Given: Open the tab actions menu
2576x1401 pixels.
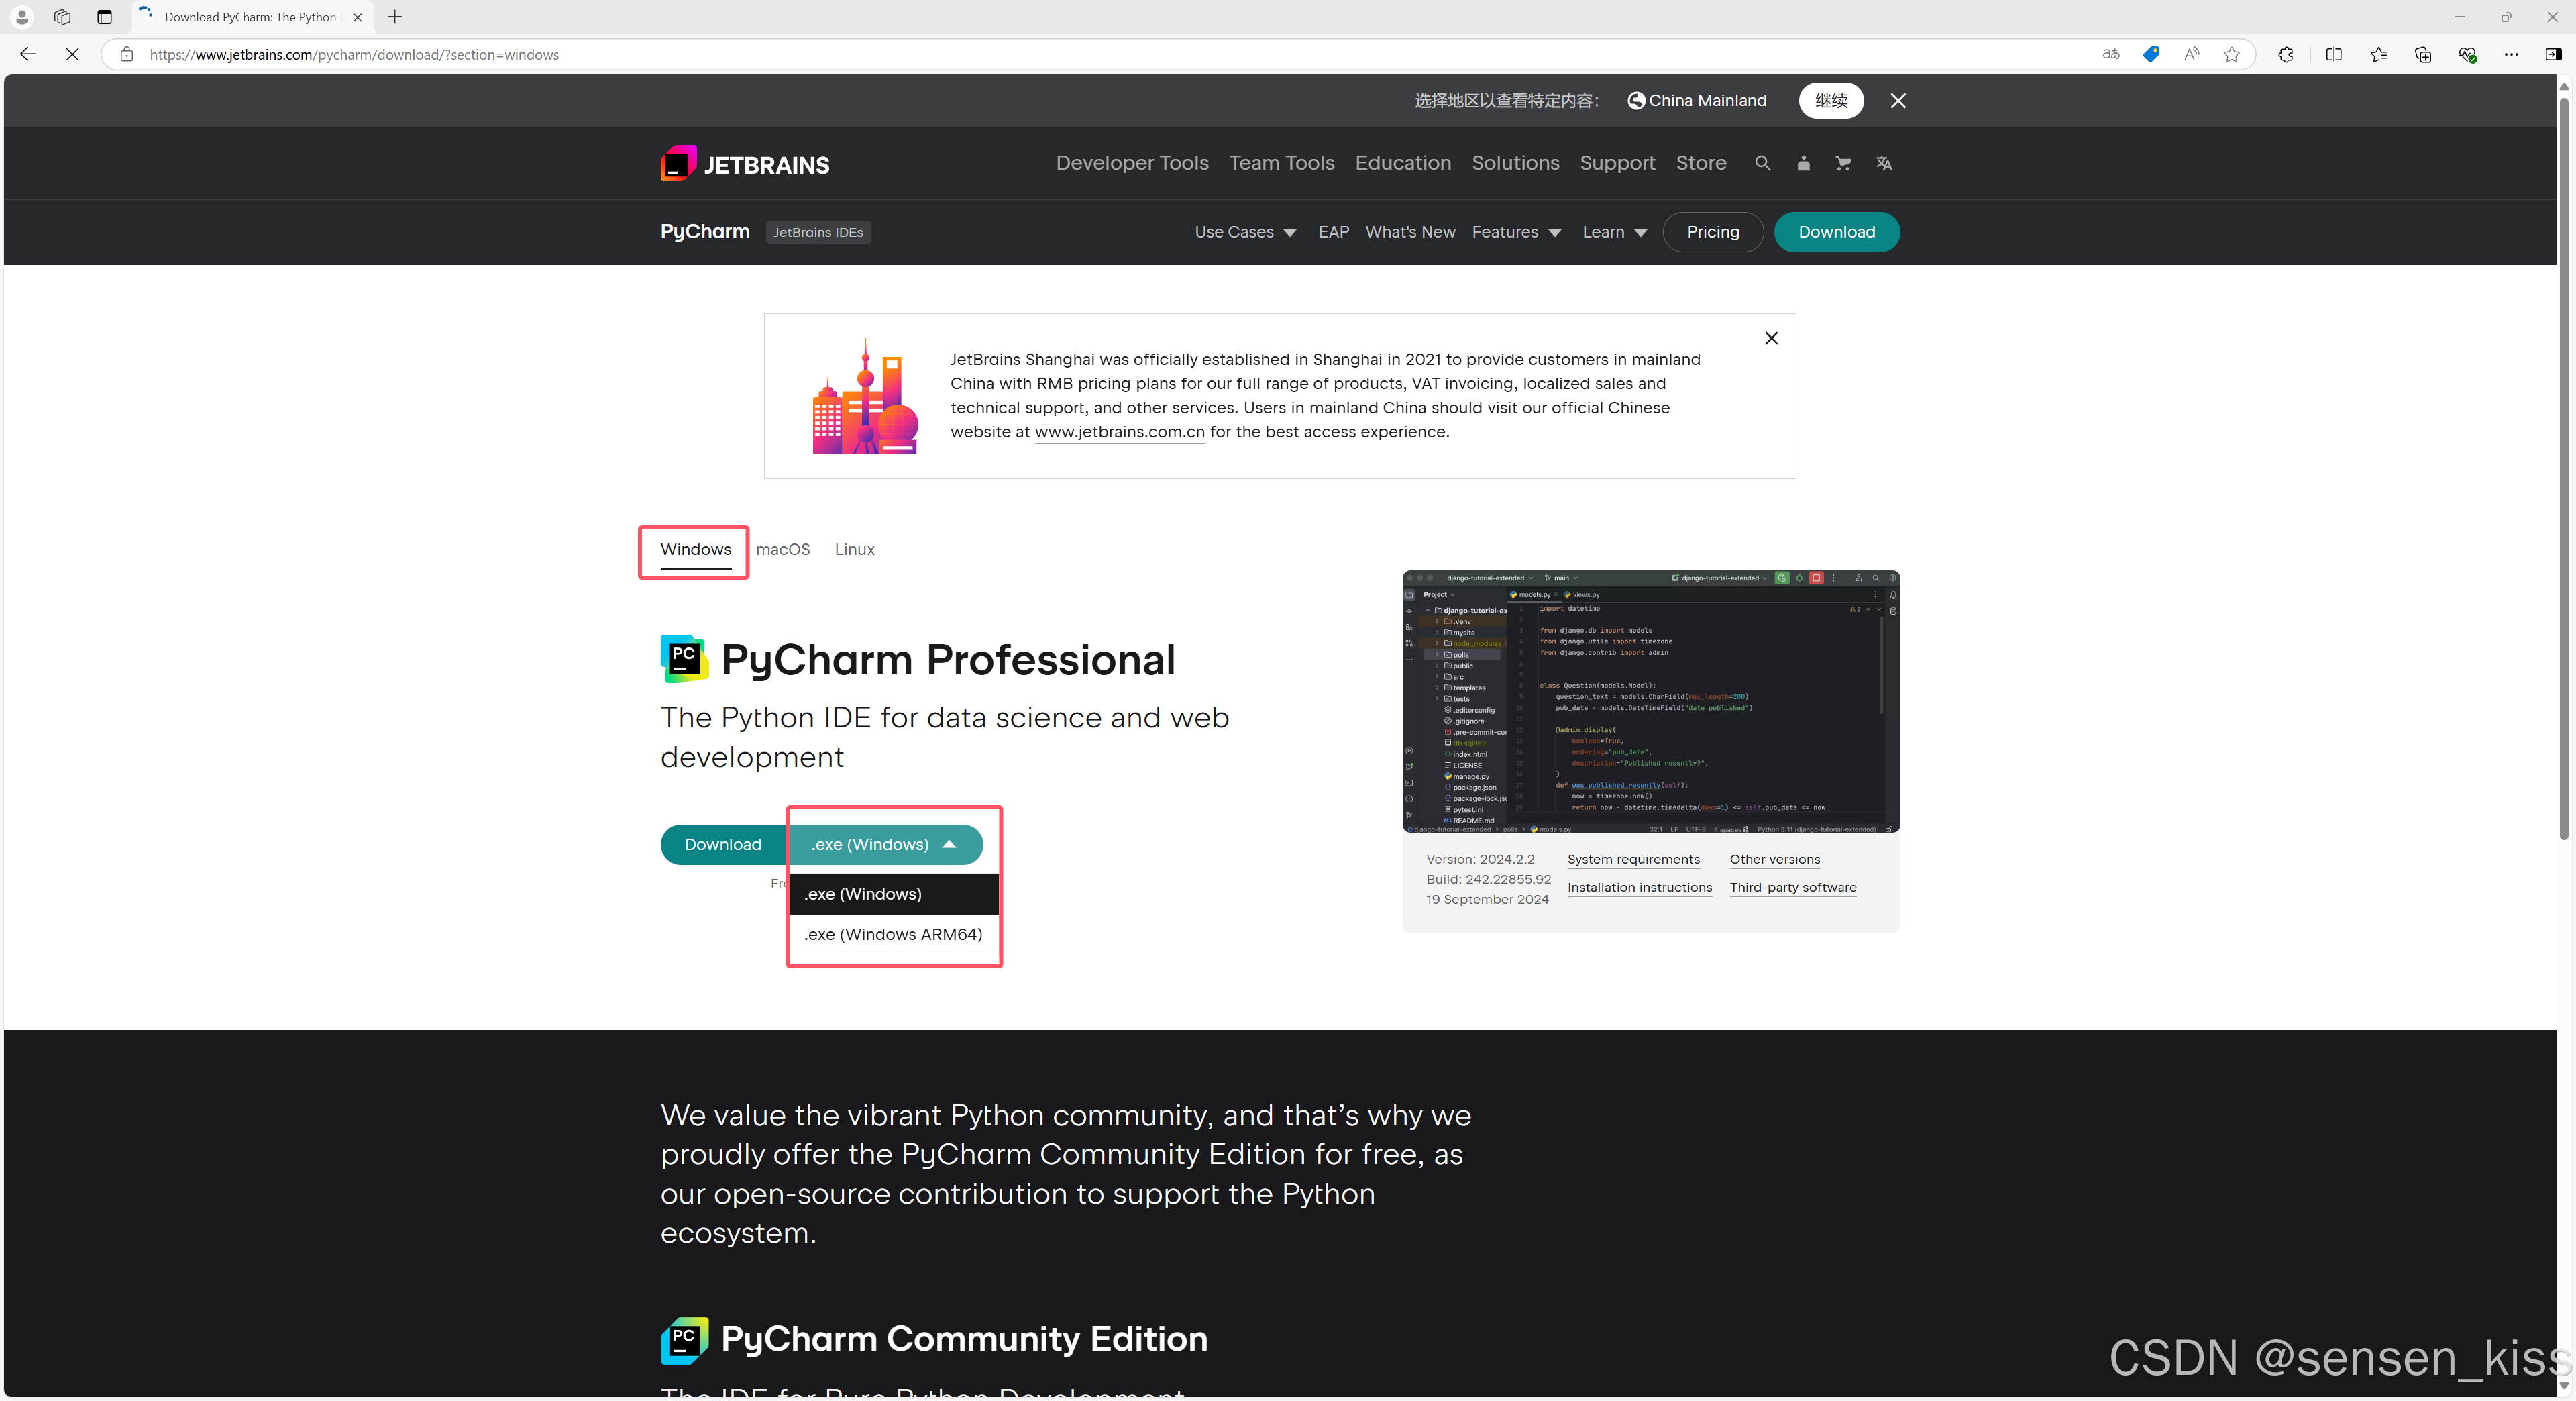Looking at the screenshot, I should 104,17.
